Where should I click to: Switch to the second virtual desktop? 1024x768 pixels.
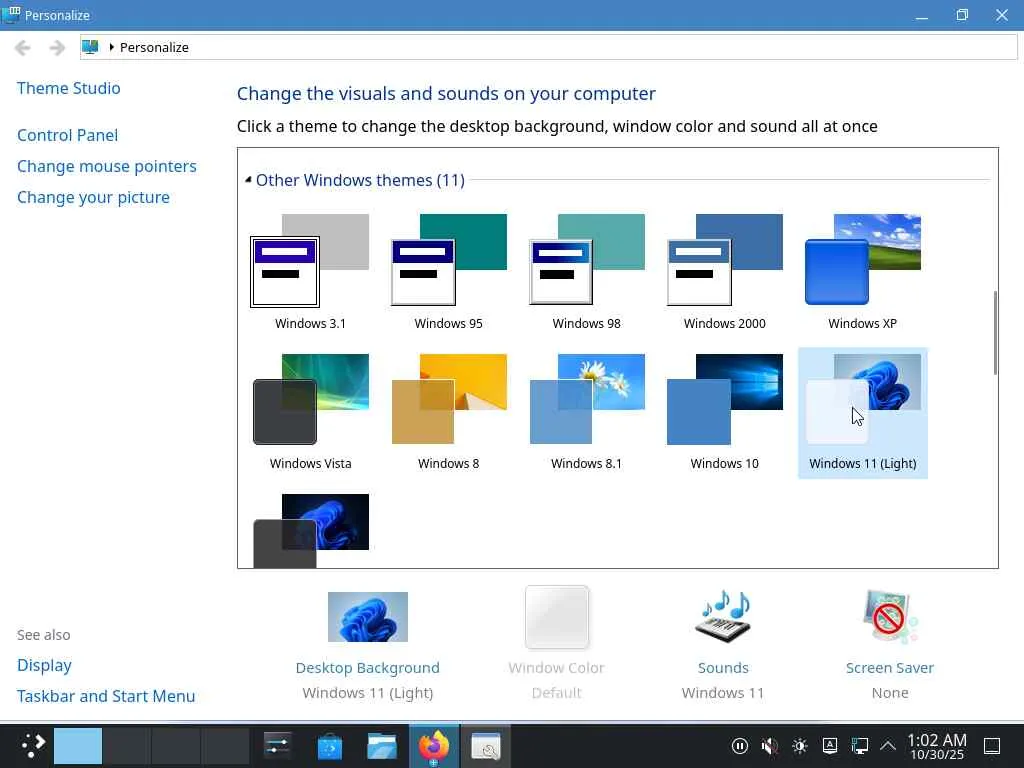coord(127,746)
